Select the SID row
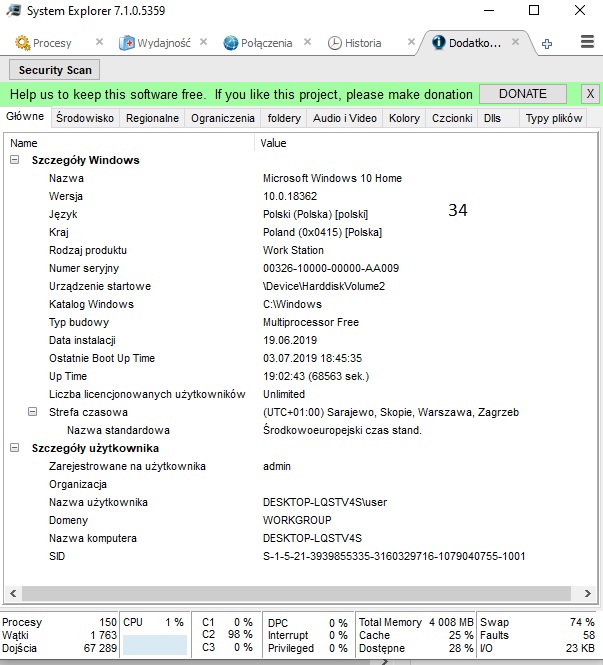The image size is (603, 665). tap(300, 556)
